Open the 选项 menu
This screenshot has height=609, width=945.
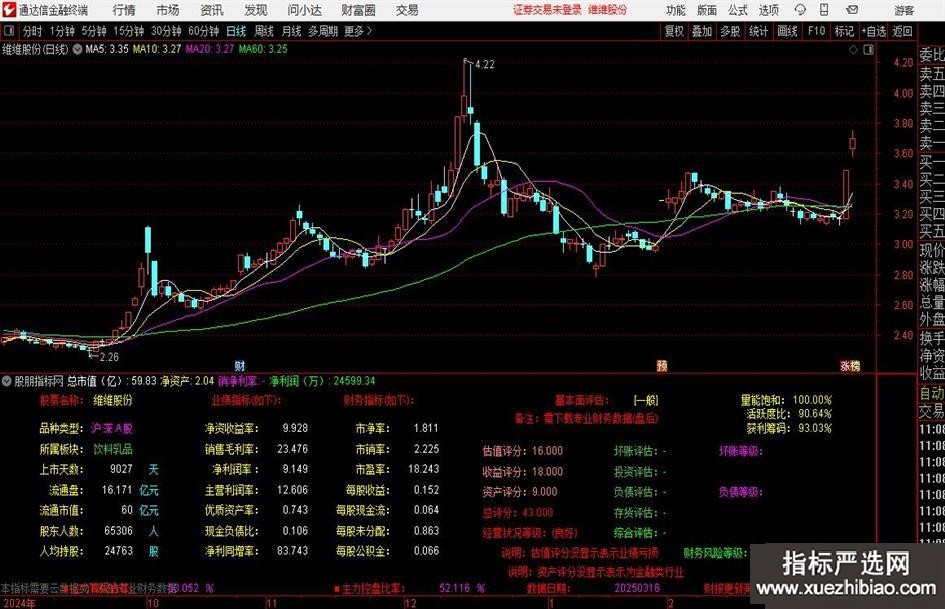click(768, 10)
